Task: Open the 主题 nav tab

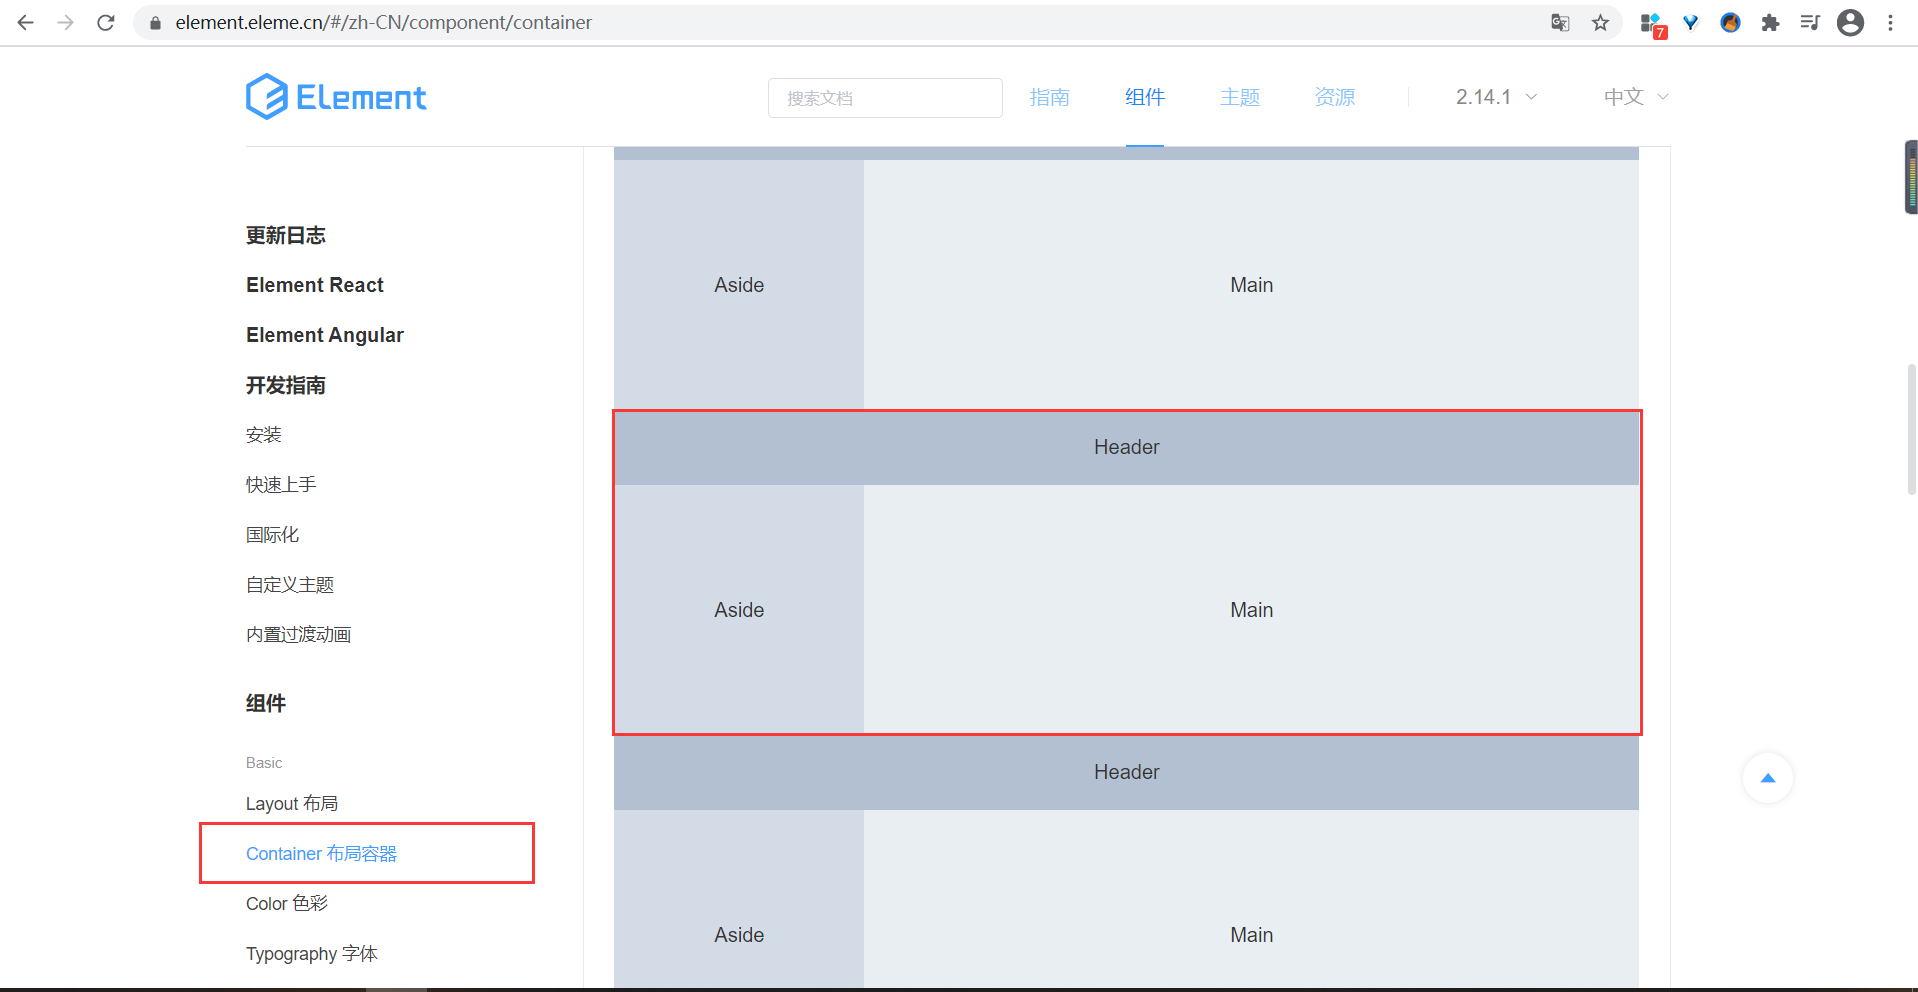Action: (1240, 97)
